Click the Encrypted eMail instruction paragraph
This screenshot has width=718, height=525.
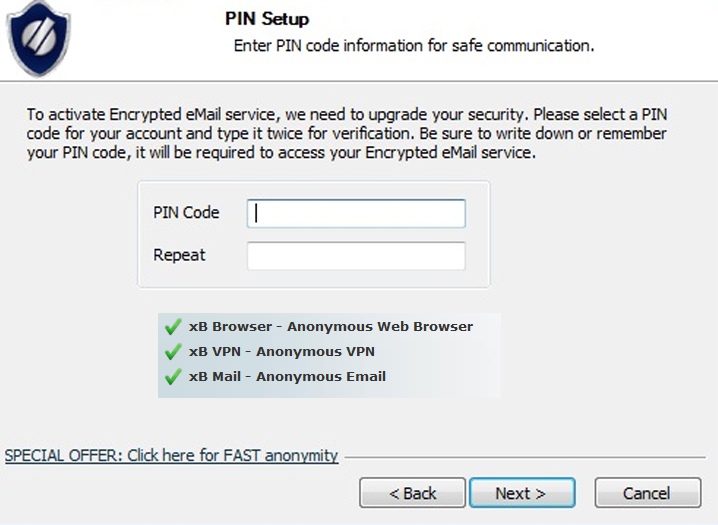pyautogui.click(x=347, y=133)
